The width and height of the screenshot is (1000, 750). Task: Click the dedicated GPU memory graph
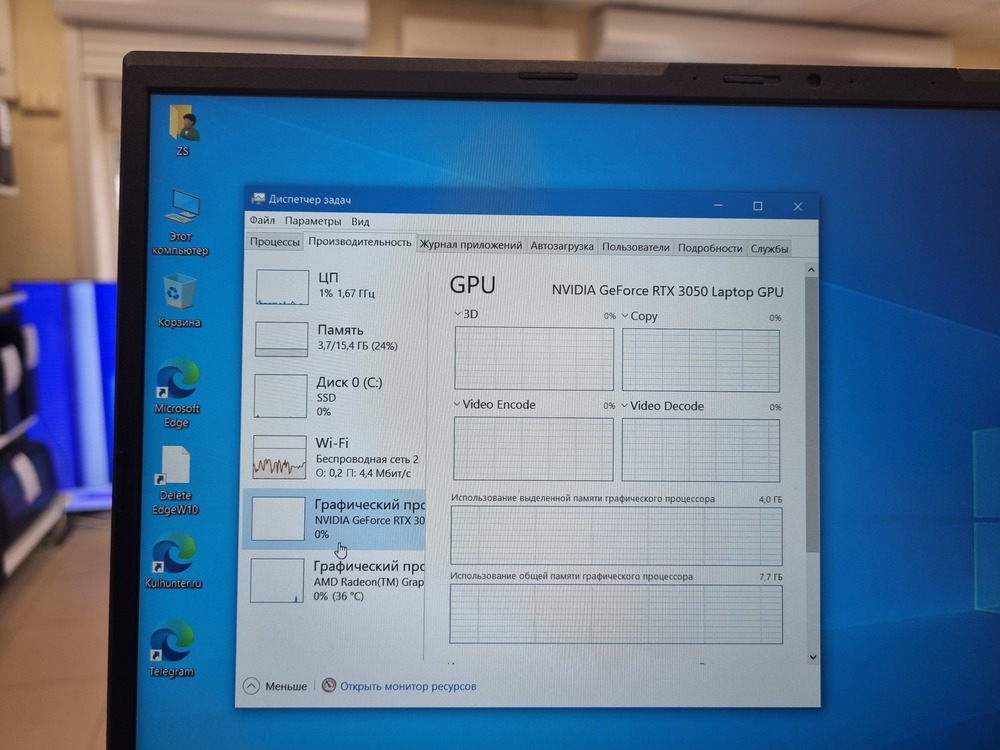pyautogui.click(x=616, y=536)
